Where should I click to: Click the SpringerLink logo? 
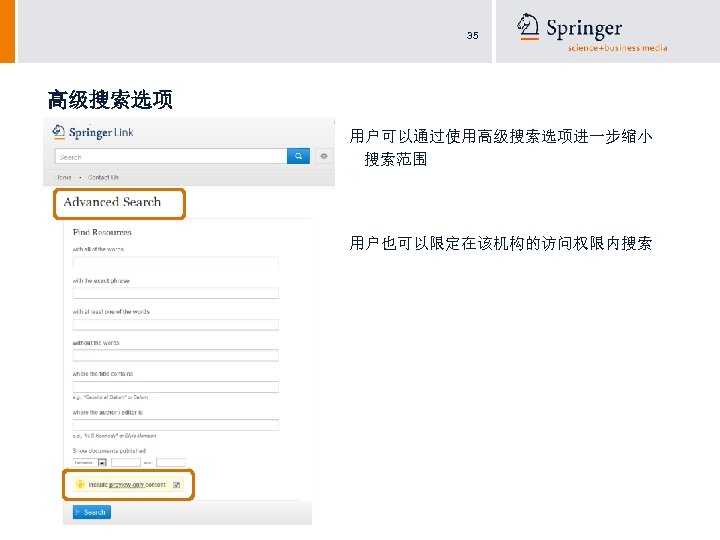(x=93, y=132)
